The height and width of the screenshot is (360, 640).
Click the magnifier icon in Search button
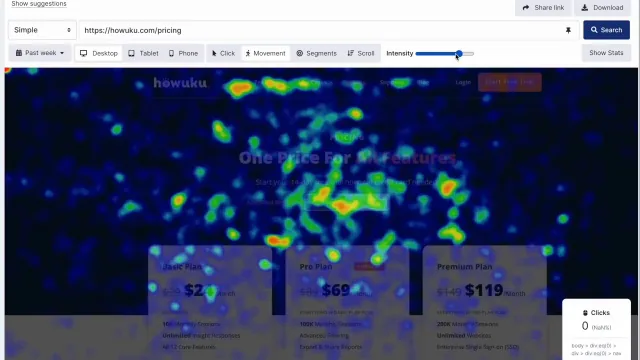click(x=594, y=30)
